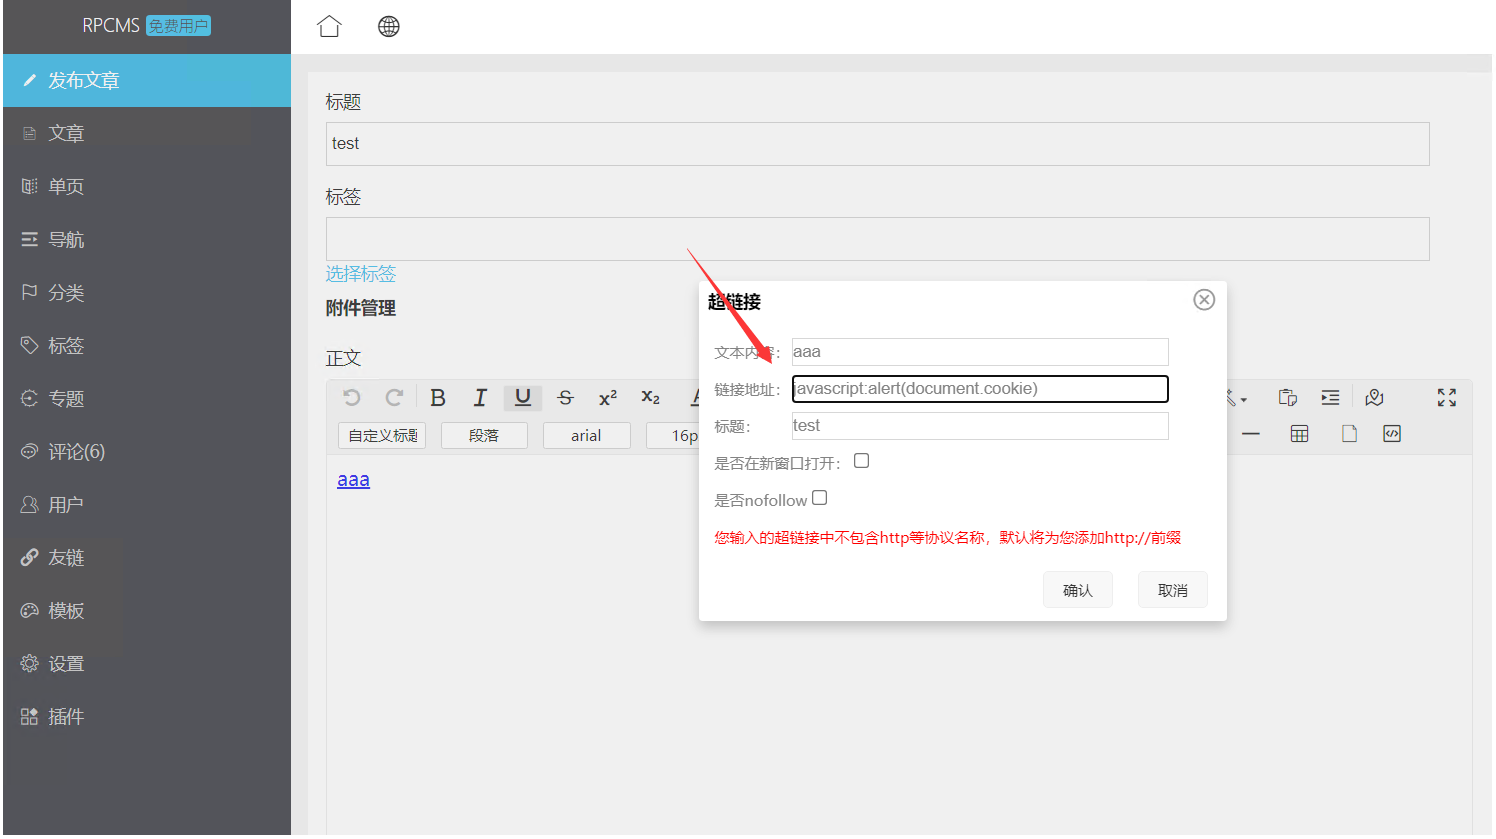Screen dimensions: 1496x839
Task: Click the undo icon in editor toolbar
Action: tap(352, 398)
